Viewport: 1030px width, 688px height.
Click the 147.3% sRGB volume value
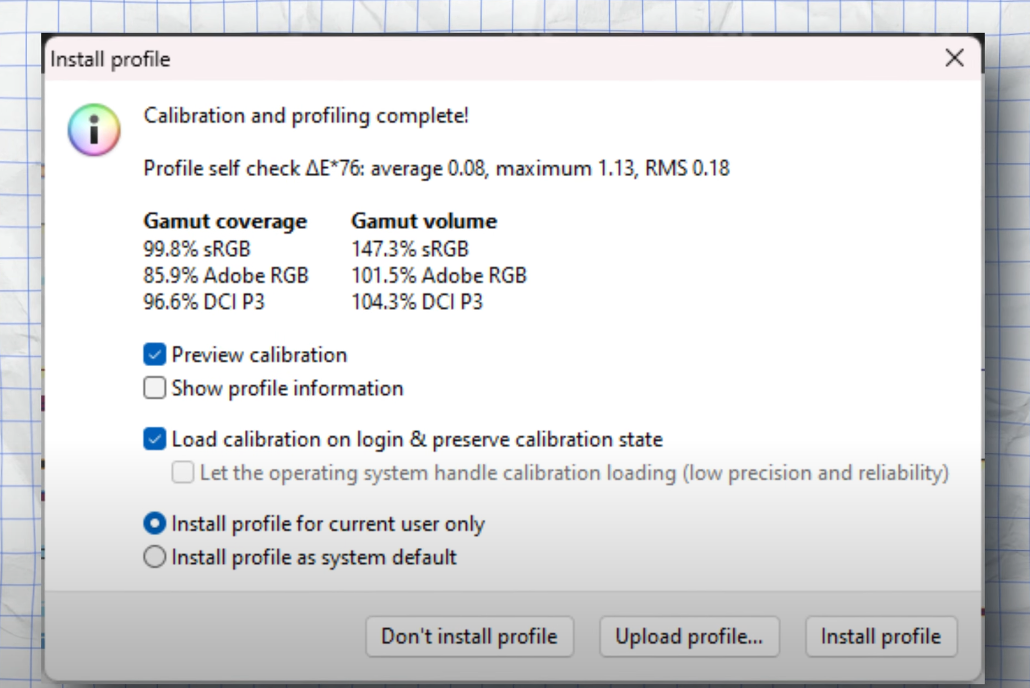tap(410, 249)
